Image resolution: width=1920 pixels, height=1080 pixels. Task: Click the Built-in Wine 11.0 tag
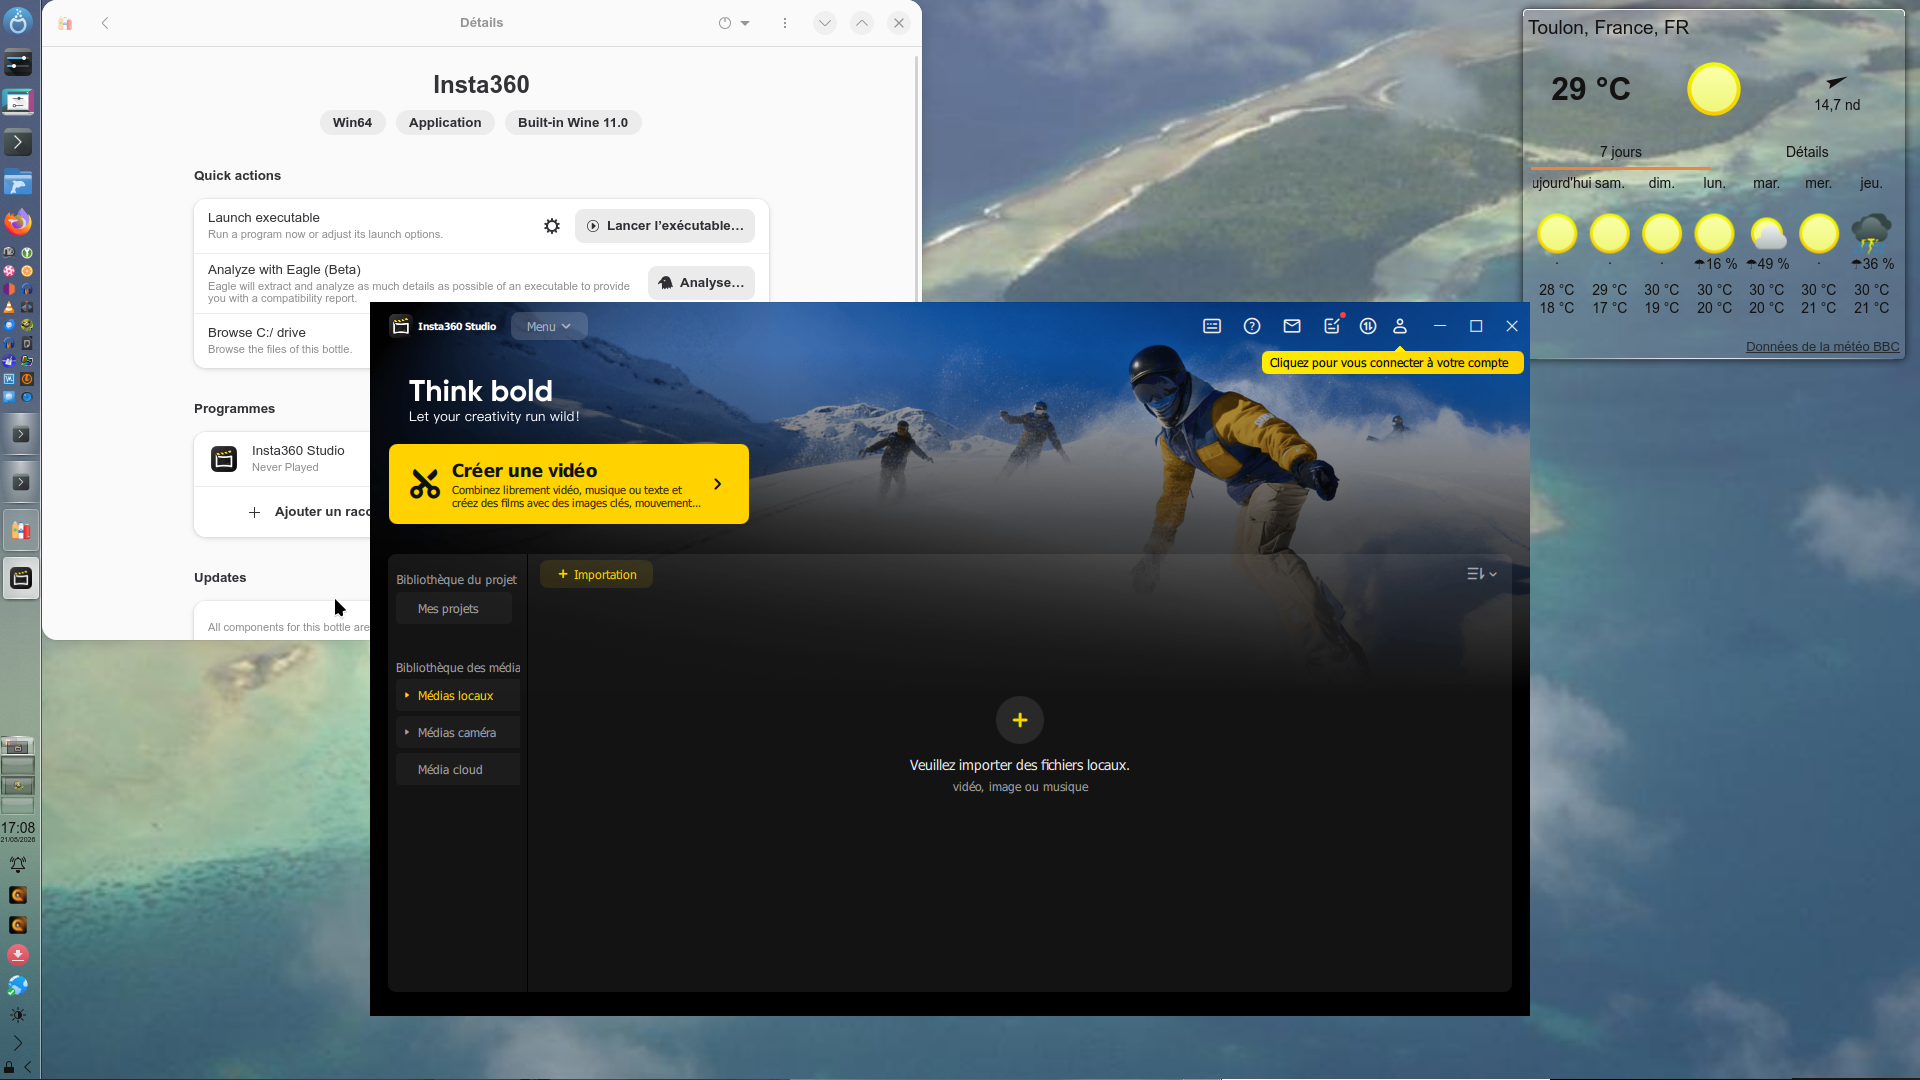573,123
